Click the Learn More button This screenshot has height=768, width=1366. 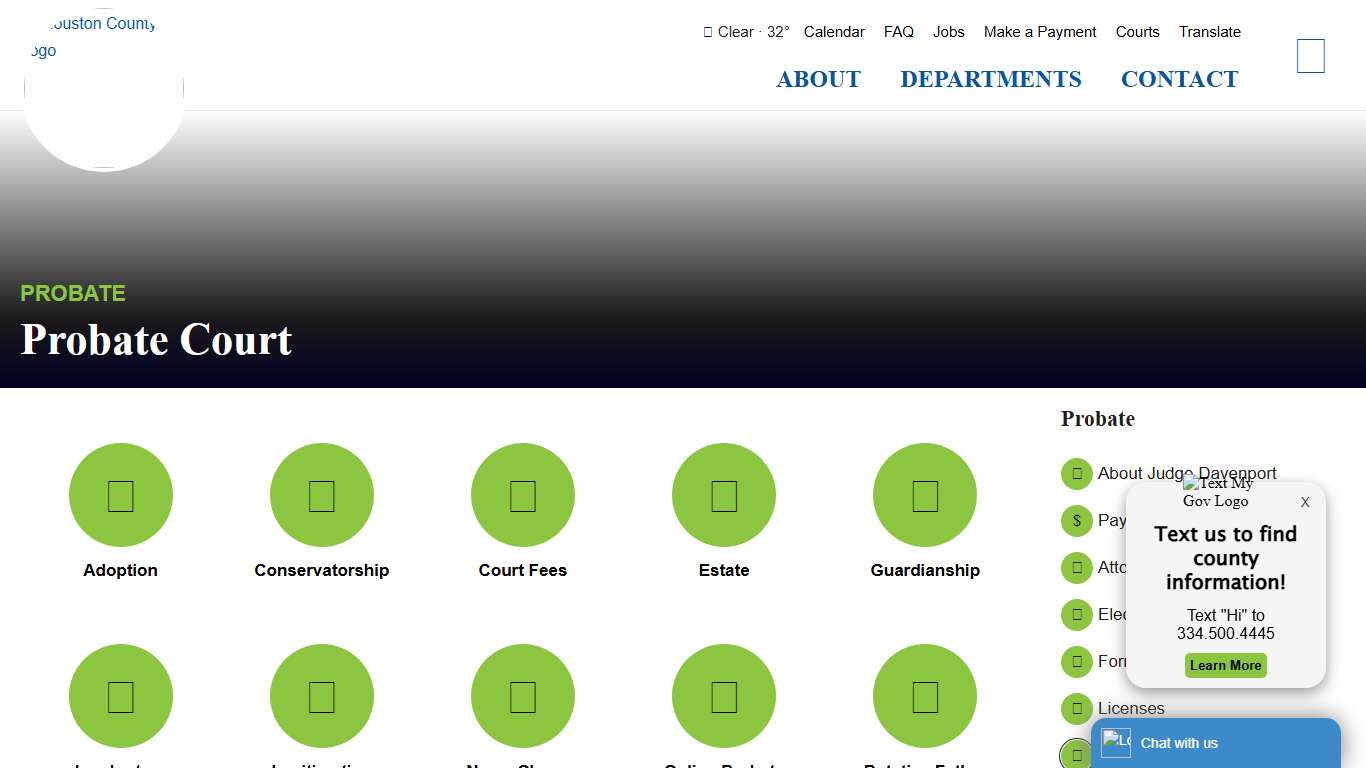1225,665
